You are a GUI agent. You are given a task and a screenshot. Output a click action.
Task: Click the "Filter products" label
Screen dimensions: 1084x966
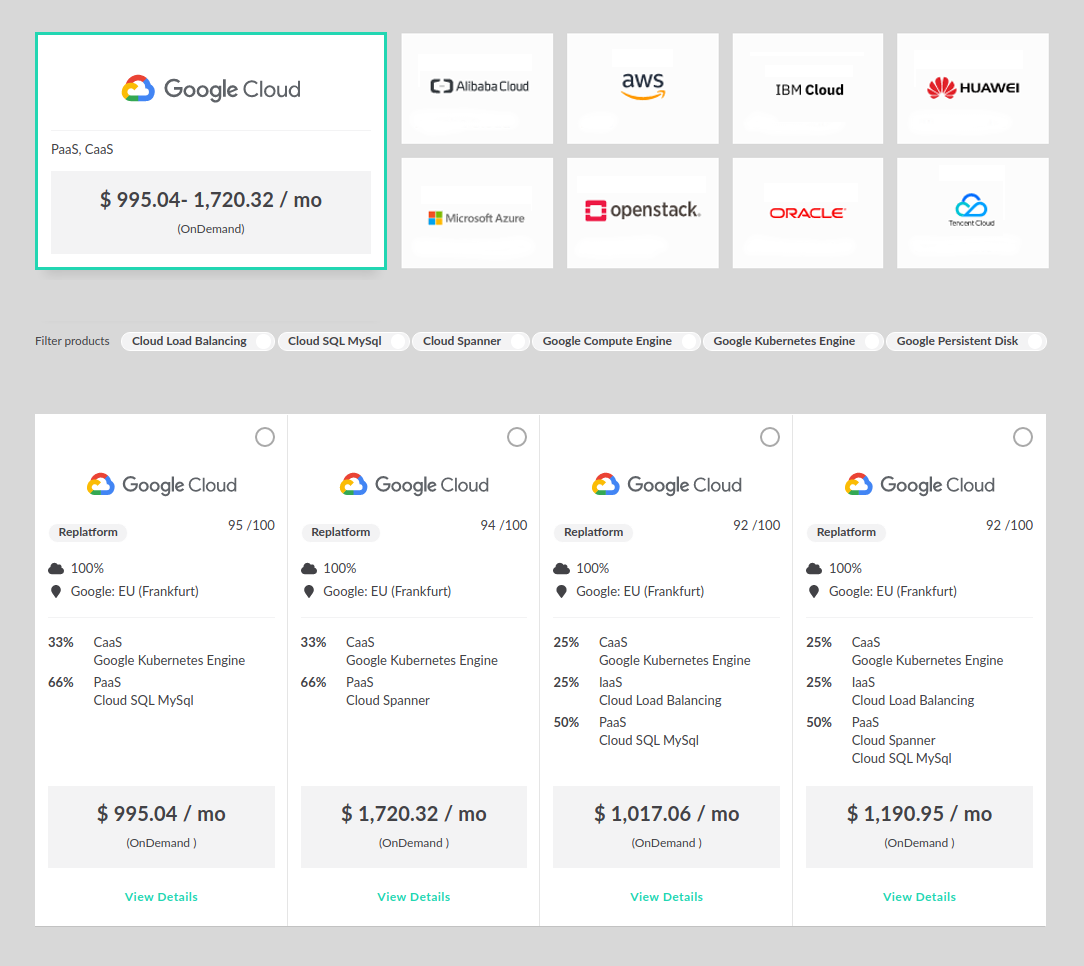73,341
